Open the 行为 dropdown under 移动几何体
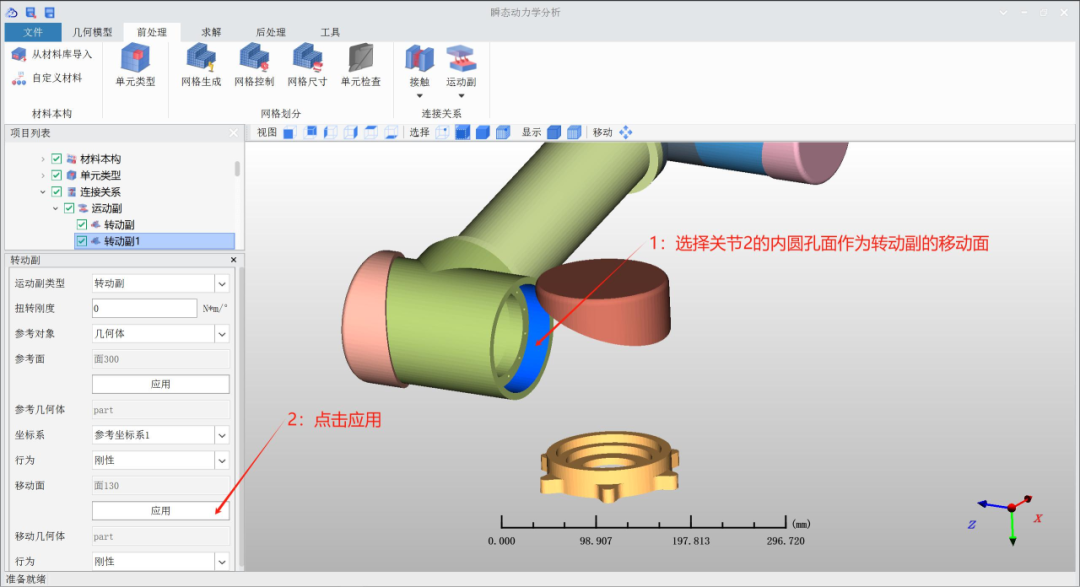Image resolution: width=1080 pixels, height=587 pixels. (222, 562)
